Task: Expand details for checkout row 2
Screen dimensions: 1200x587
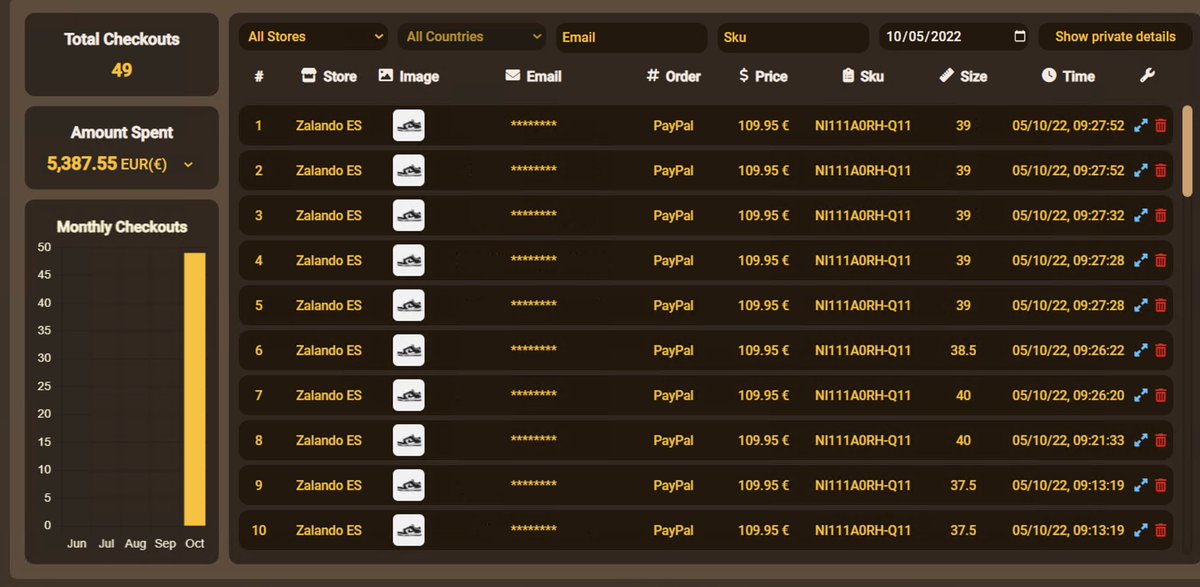Action: pyautogui.click(x=1141, y=171)
